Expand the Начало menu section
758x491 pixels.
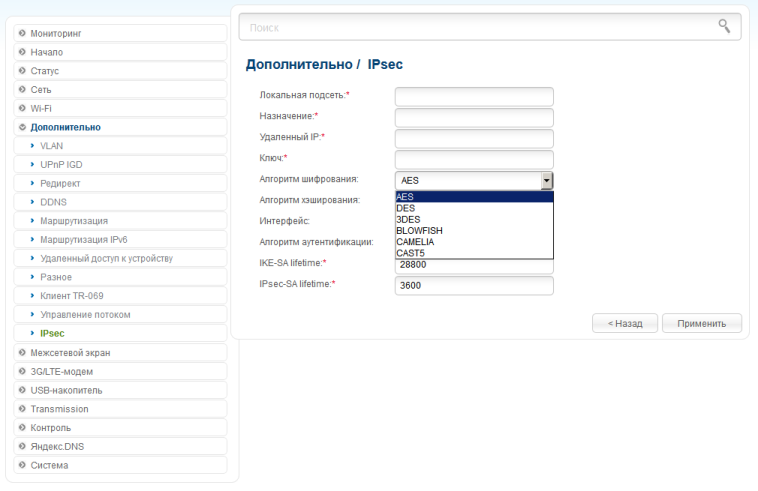120,52
